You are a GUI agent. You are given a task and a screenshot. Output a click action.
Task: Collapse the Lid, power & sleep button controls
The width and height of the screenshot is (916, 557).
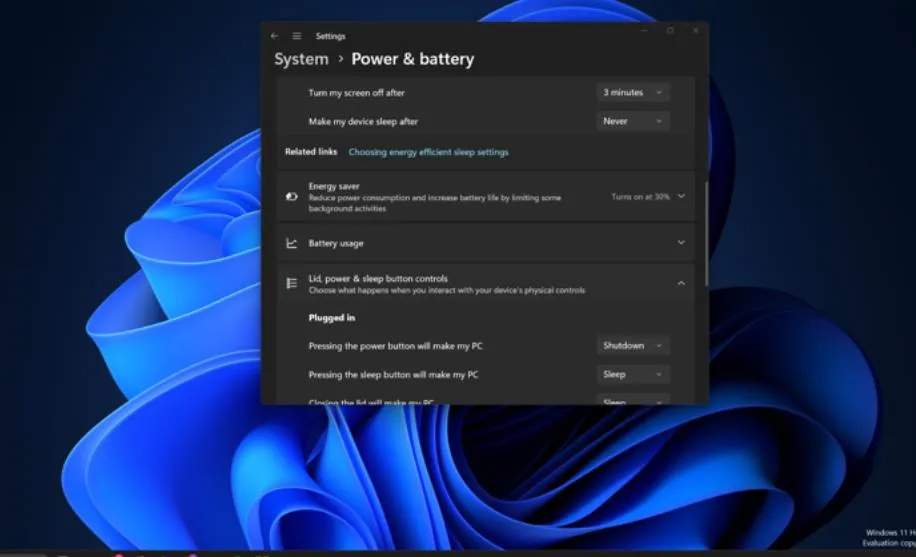[x=681, y=284]
